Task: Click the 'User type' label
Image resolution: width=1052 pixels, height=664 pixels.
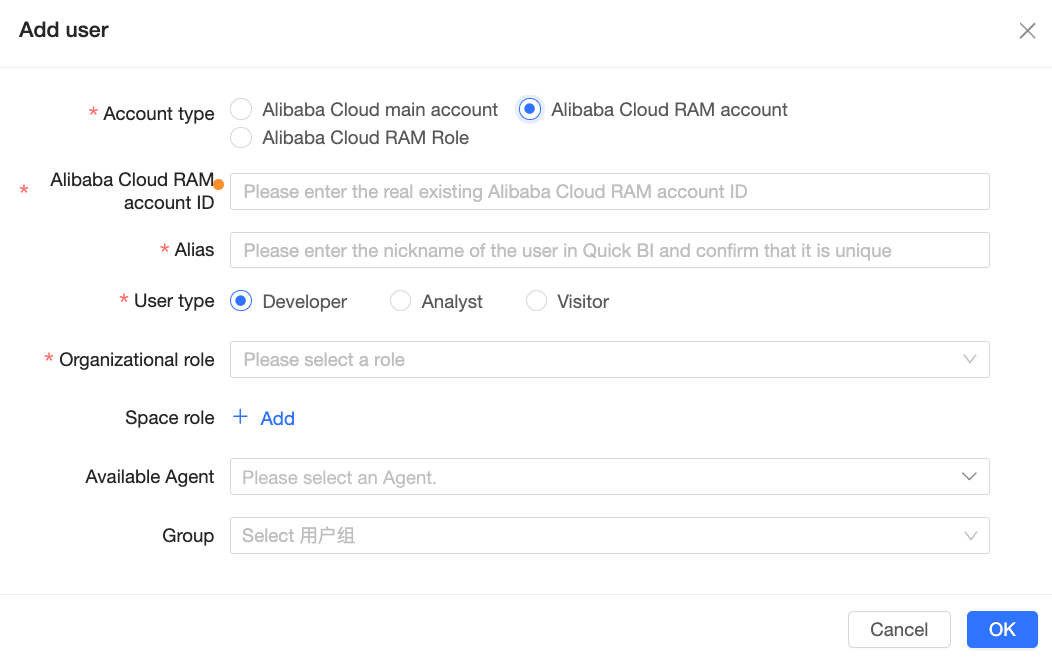Action: pyautogui.click(x=174, y=301)
